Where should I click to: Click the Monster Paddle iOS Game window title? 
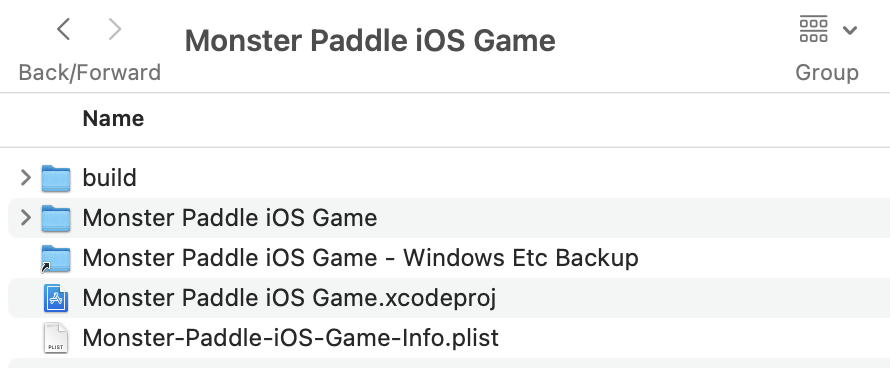tap(370, 41)
